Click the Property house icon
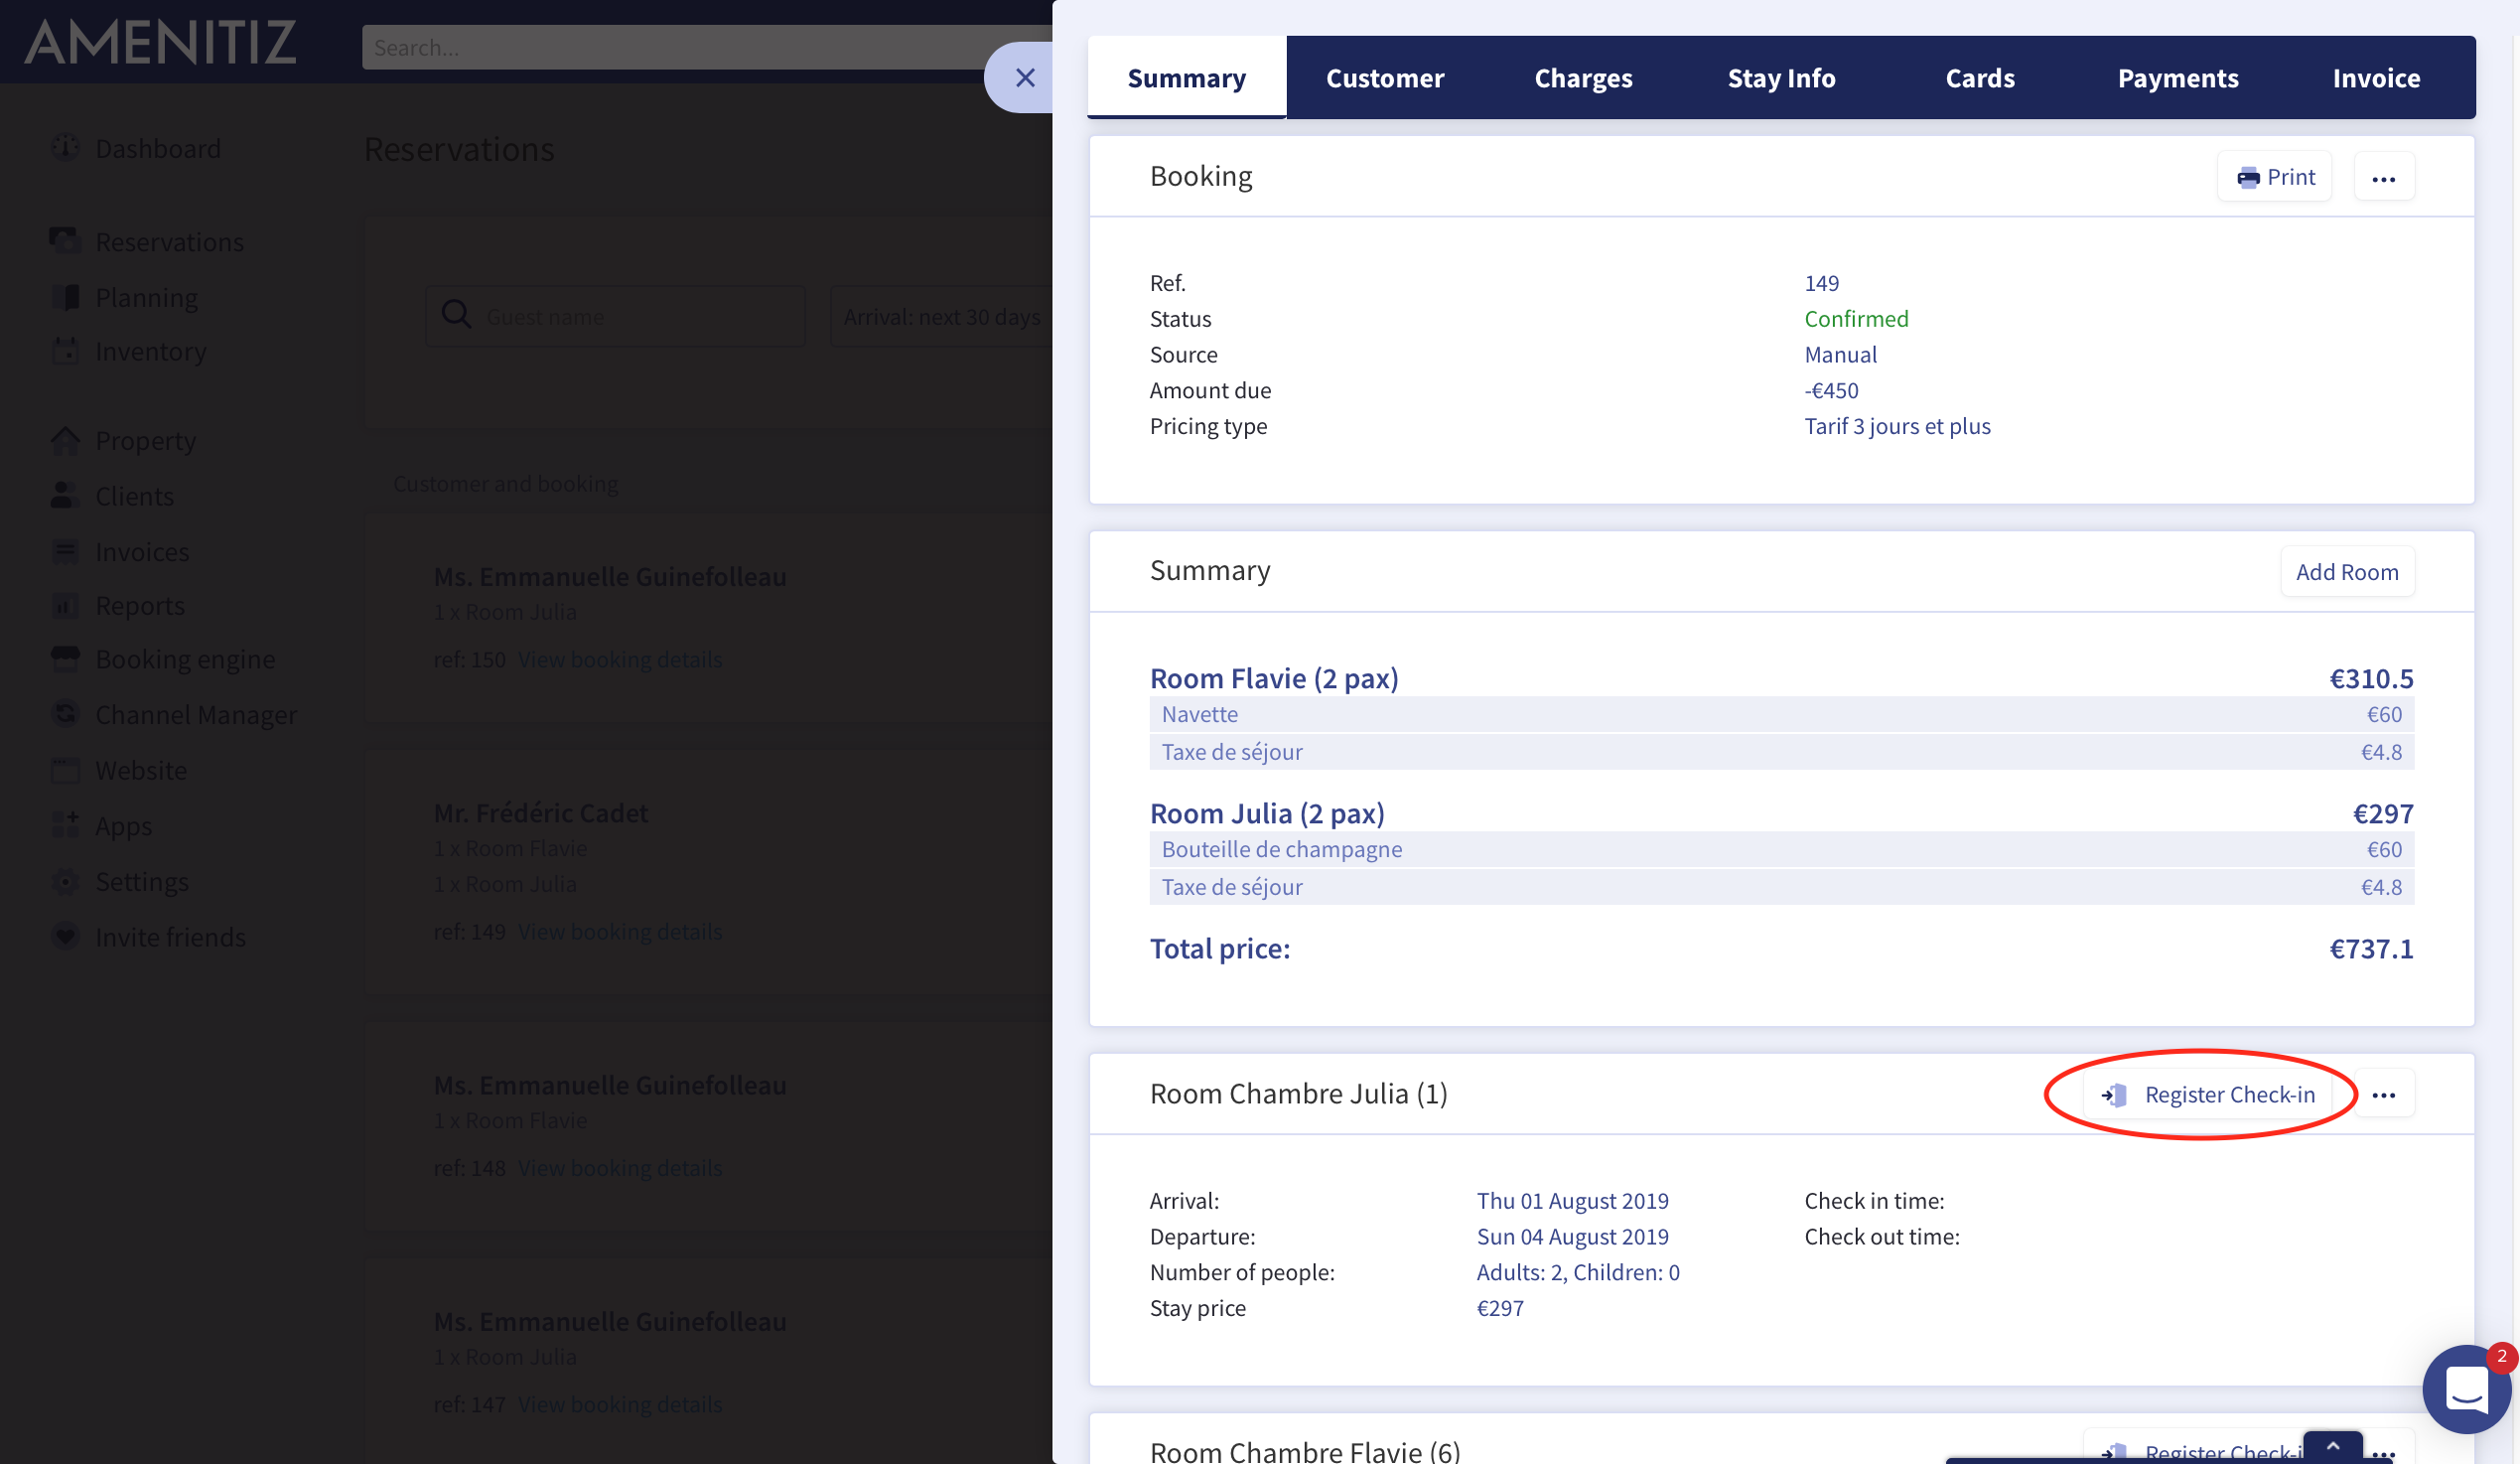The image size is (2520, 1464). 65,440
